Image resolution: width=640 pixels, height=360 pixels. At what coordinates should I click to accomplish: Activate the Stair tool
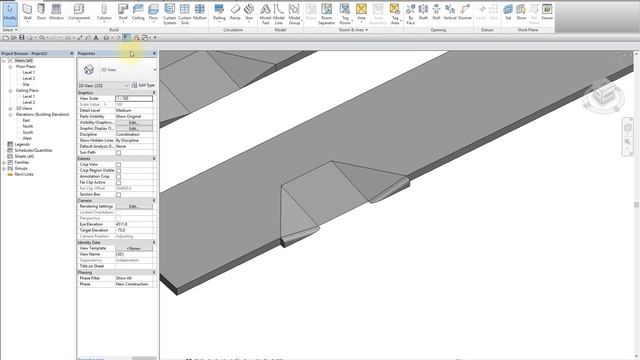coord(249,12)
